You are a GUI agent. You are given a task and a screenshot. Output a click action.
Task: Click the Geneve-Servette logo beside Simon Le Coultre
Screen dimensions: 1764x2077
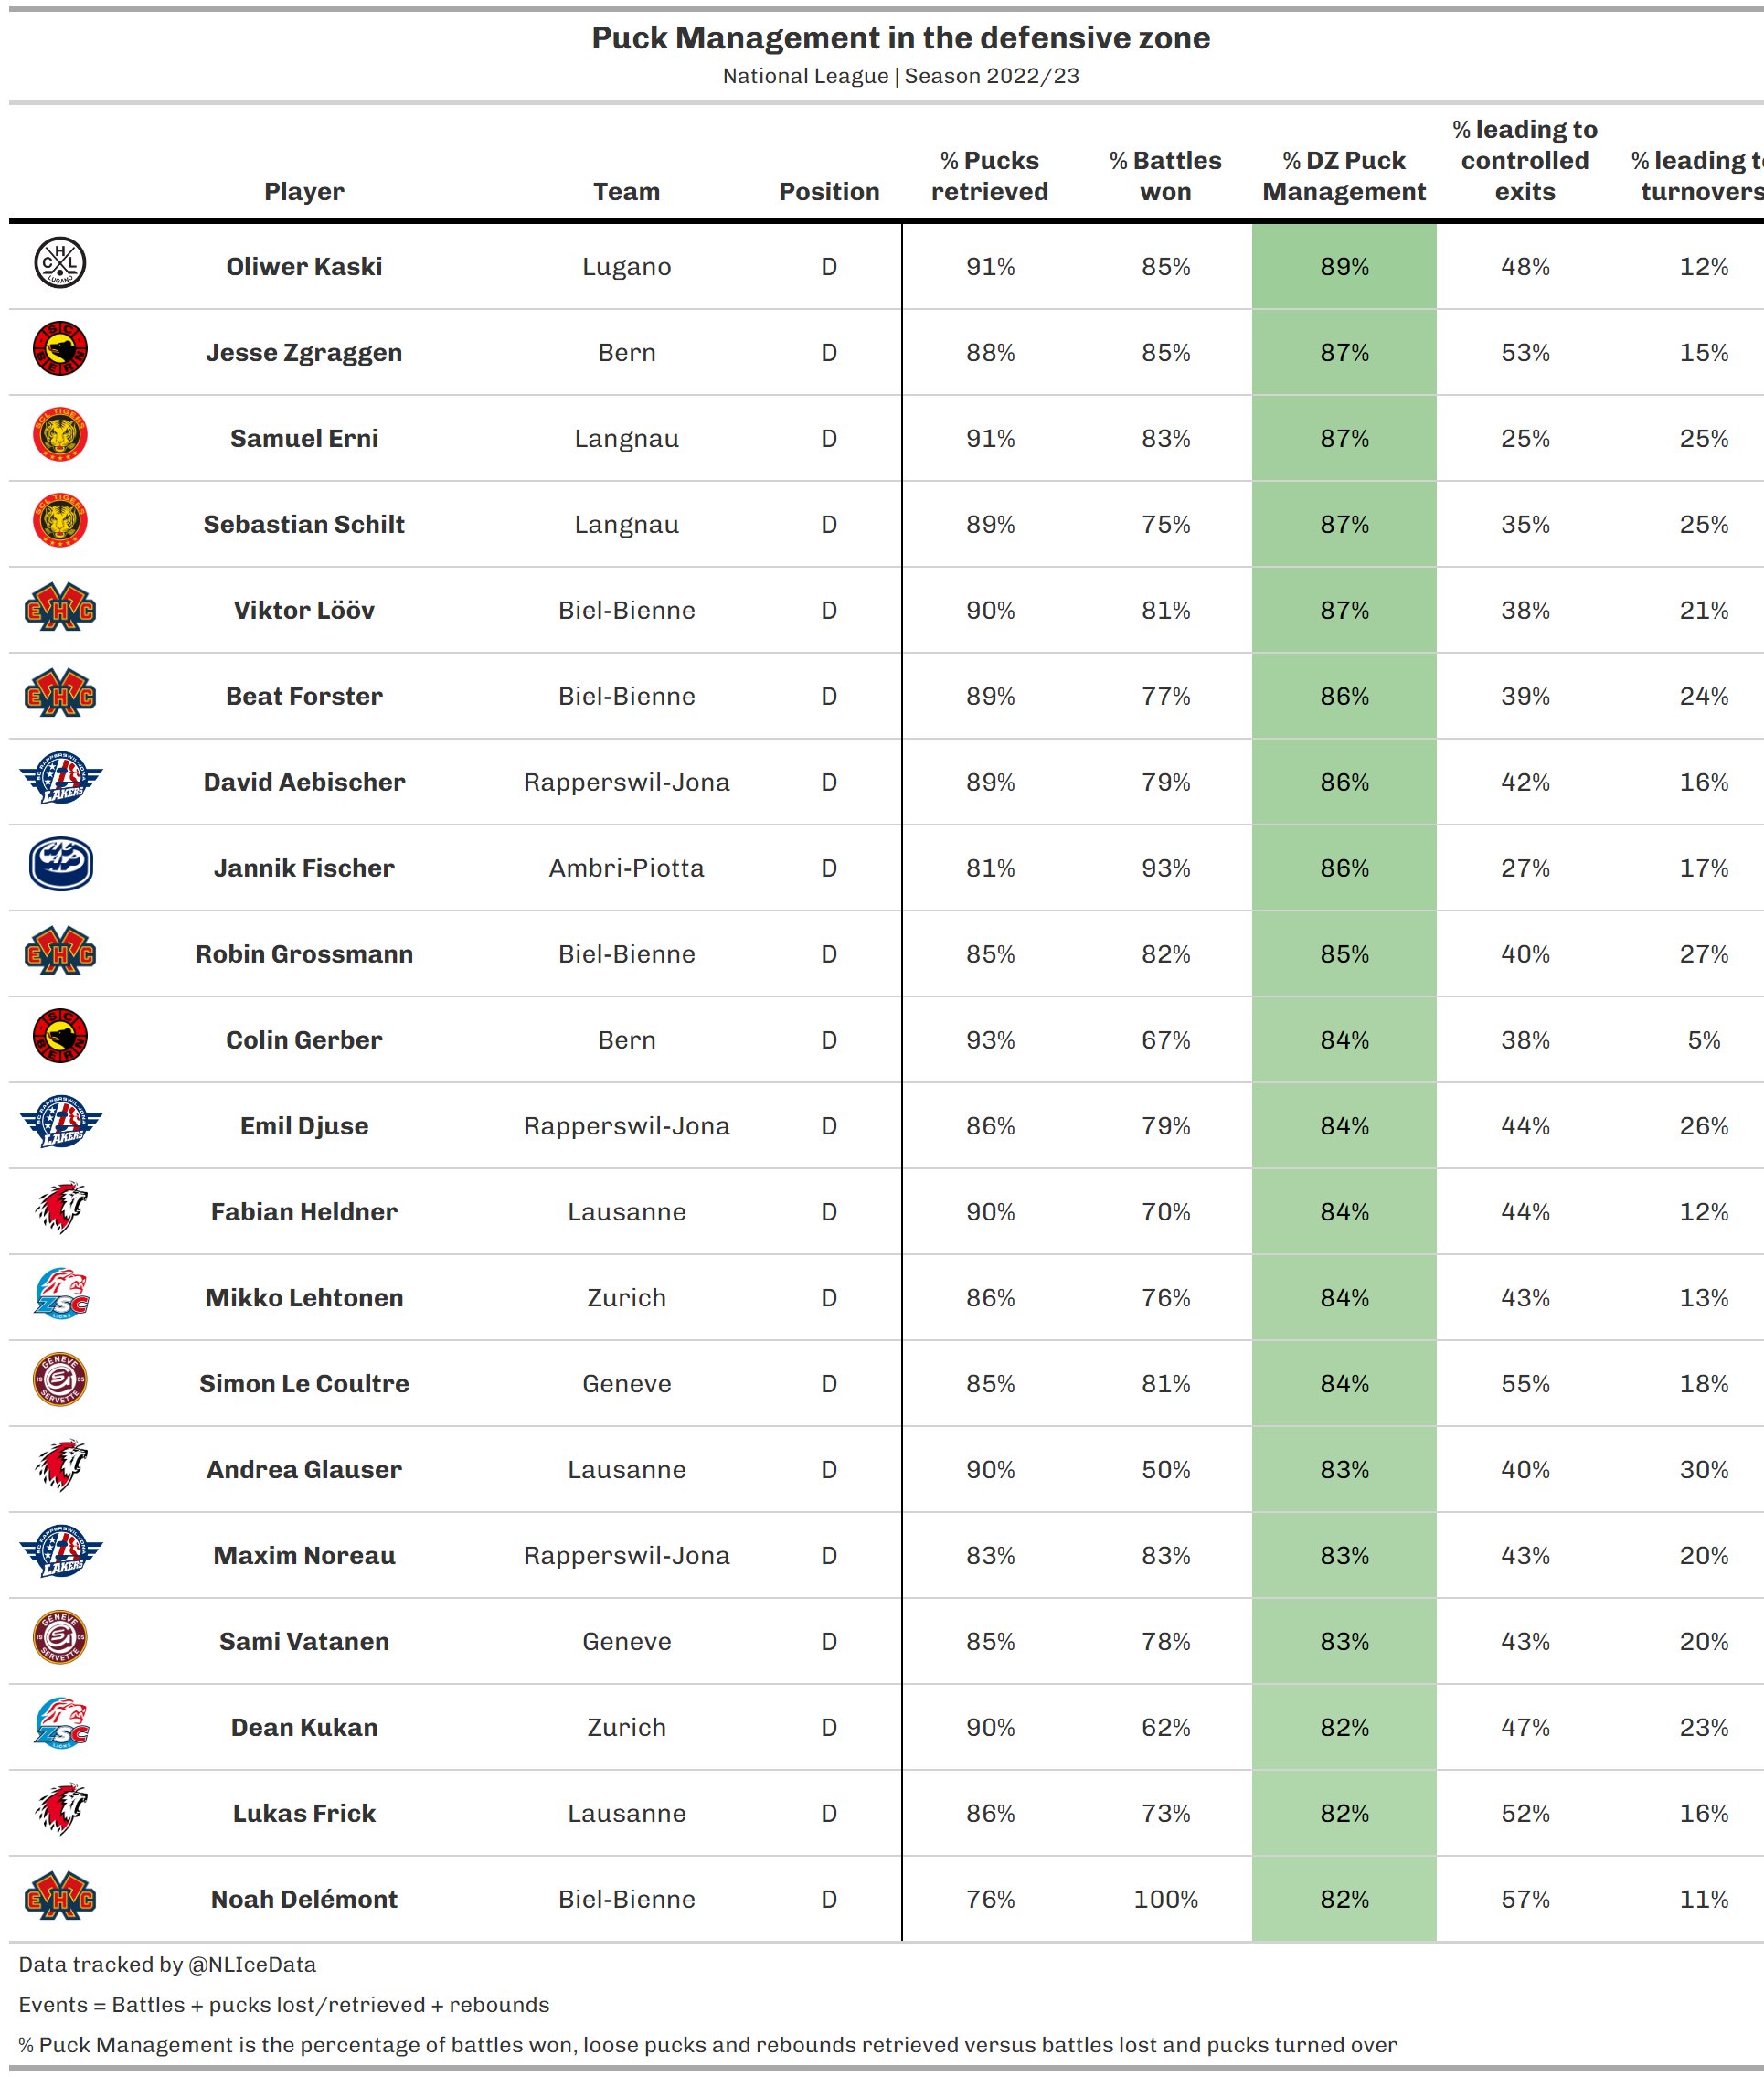point(60,1381)
